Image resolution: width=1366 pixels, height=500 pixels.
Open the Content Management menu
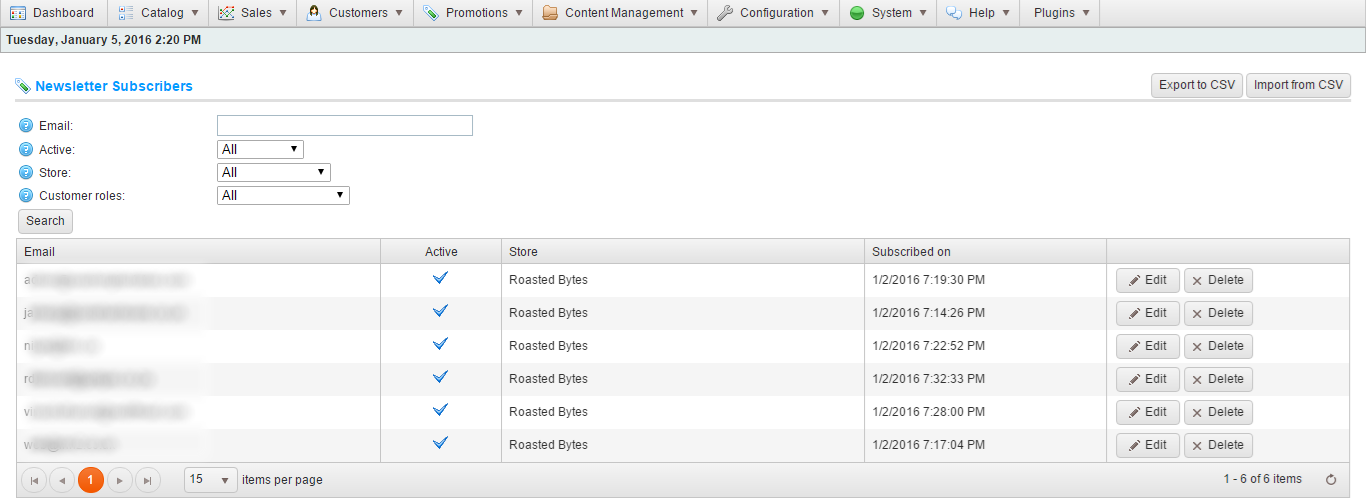[x=620, y=13]
